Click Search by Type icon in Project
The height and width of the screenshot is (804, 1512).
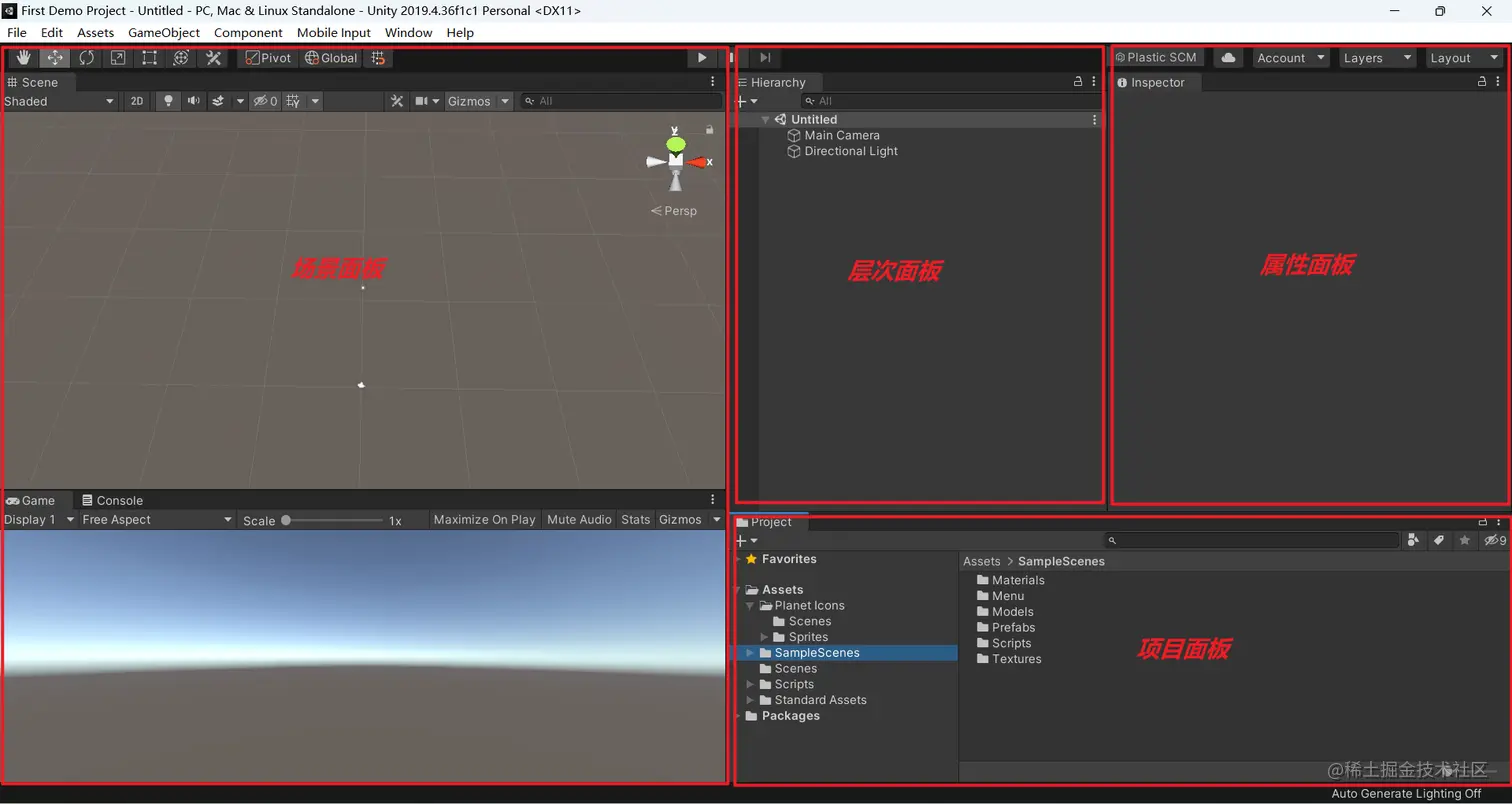tap(1413, 540)
